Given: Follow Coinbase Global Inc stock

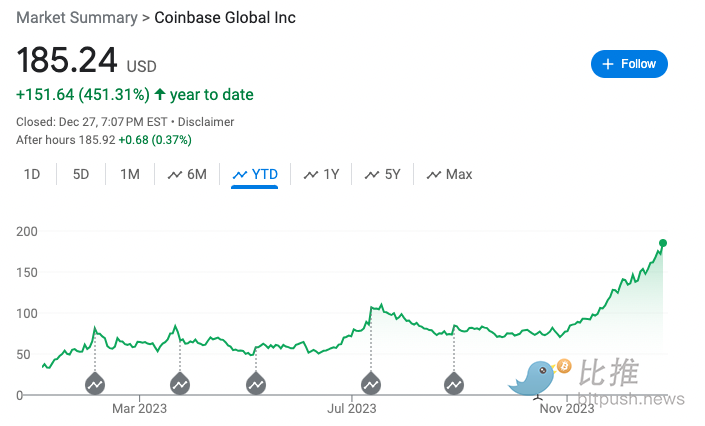Looking at the screenshot, I should click(629, 64).
